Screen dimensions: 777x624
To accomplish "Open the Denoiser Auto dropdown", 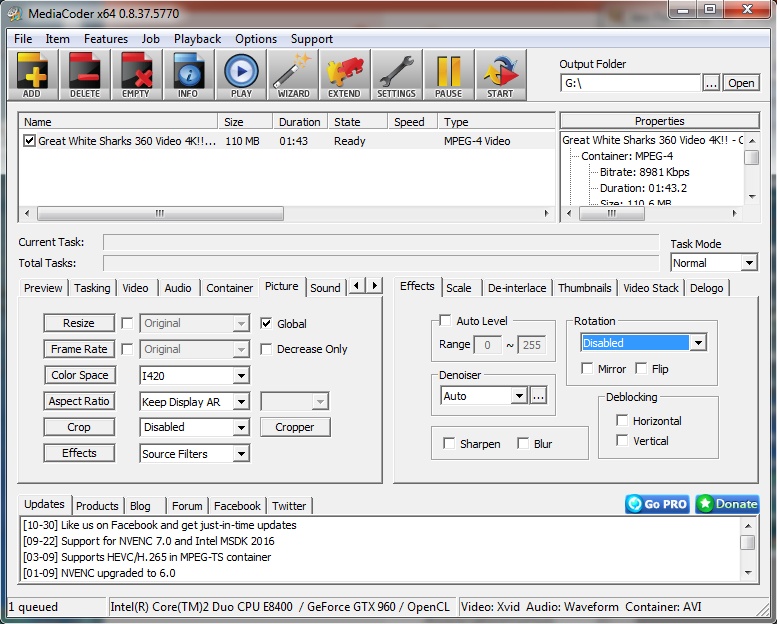I will pos(484,396).
